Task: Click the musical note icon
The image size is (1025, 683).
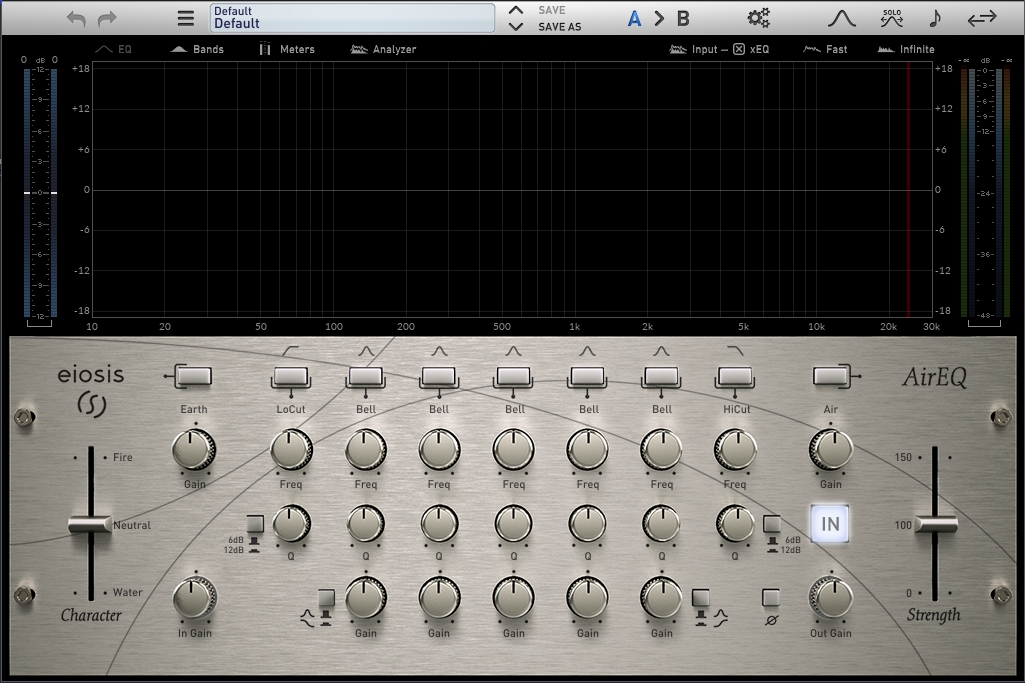Action: [x=935, y=18]
